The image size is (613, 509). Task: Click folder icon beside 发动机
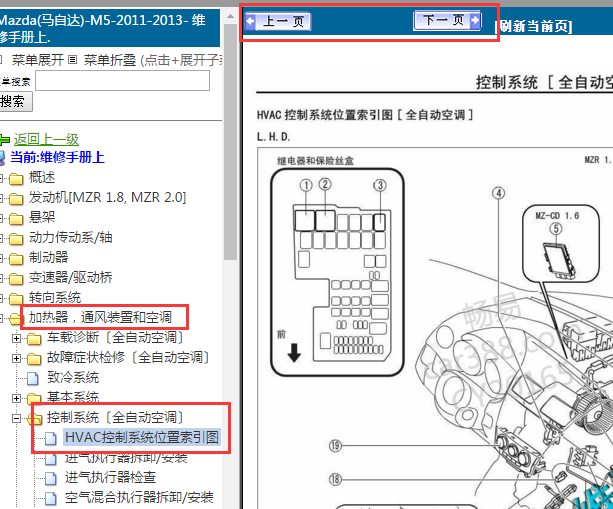point(16,199)
